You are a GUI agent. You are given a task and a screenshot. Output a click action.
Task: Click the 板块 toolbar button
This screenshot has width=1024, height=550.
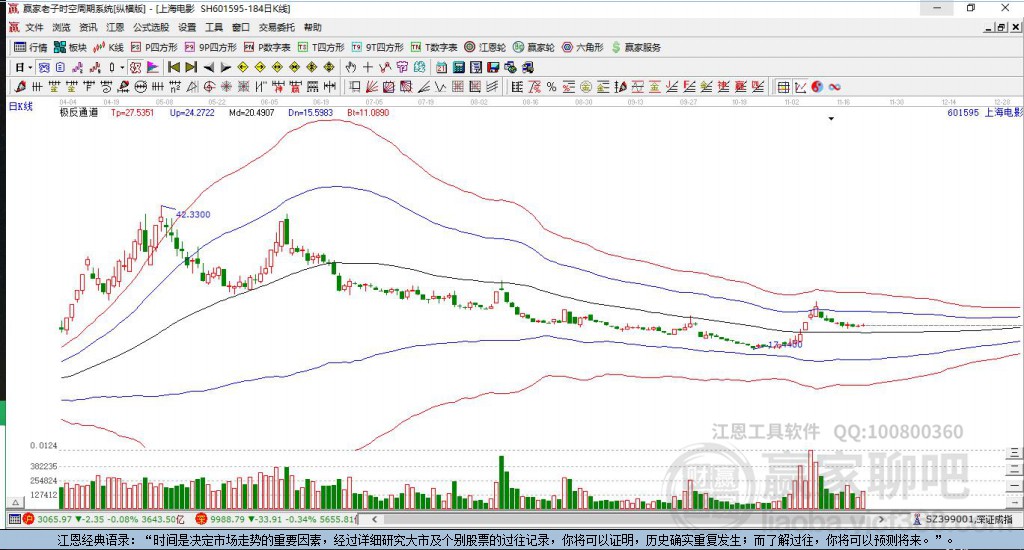(70, 47)
